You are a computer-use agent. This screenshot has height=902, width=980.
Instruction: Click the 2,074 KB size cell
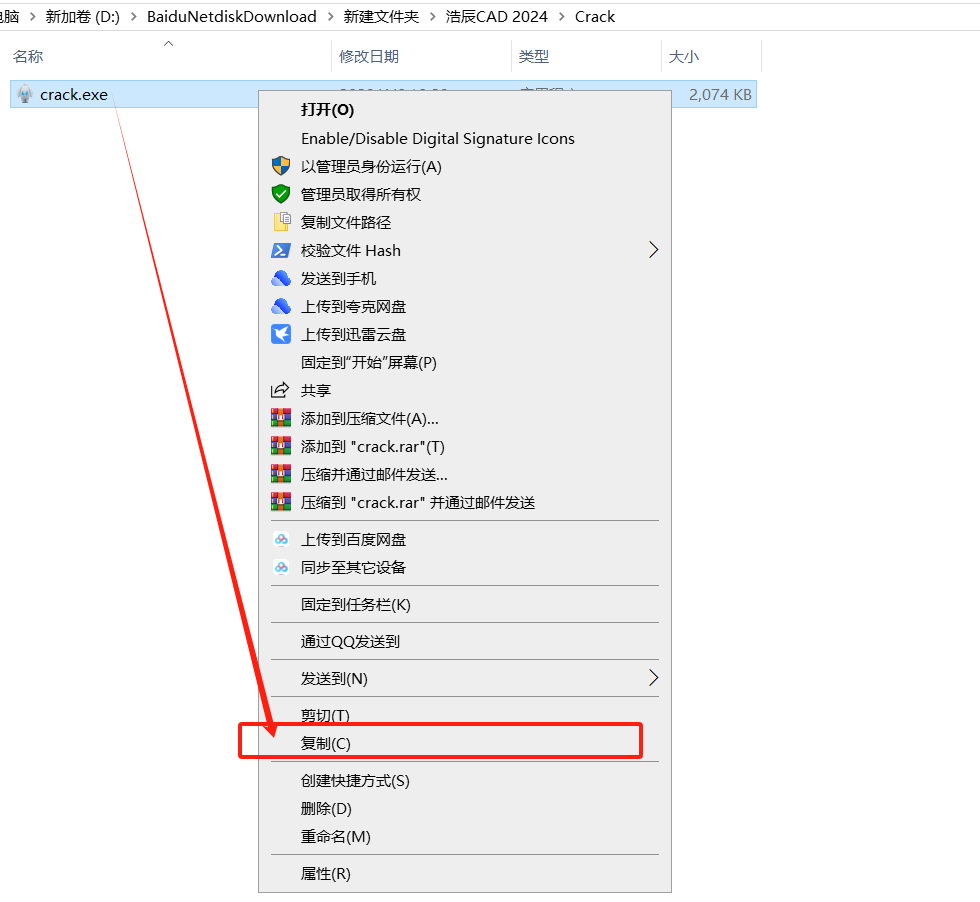coord(720,94)
